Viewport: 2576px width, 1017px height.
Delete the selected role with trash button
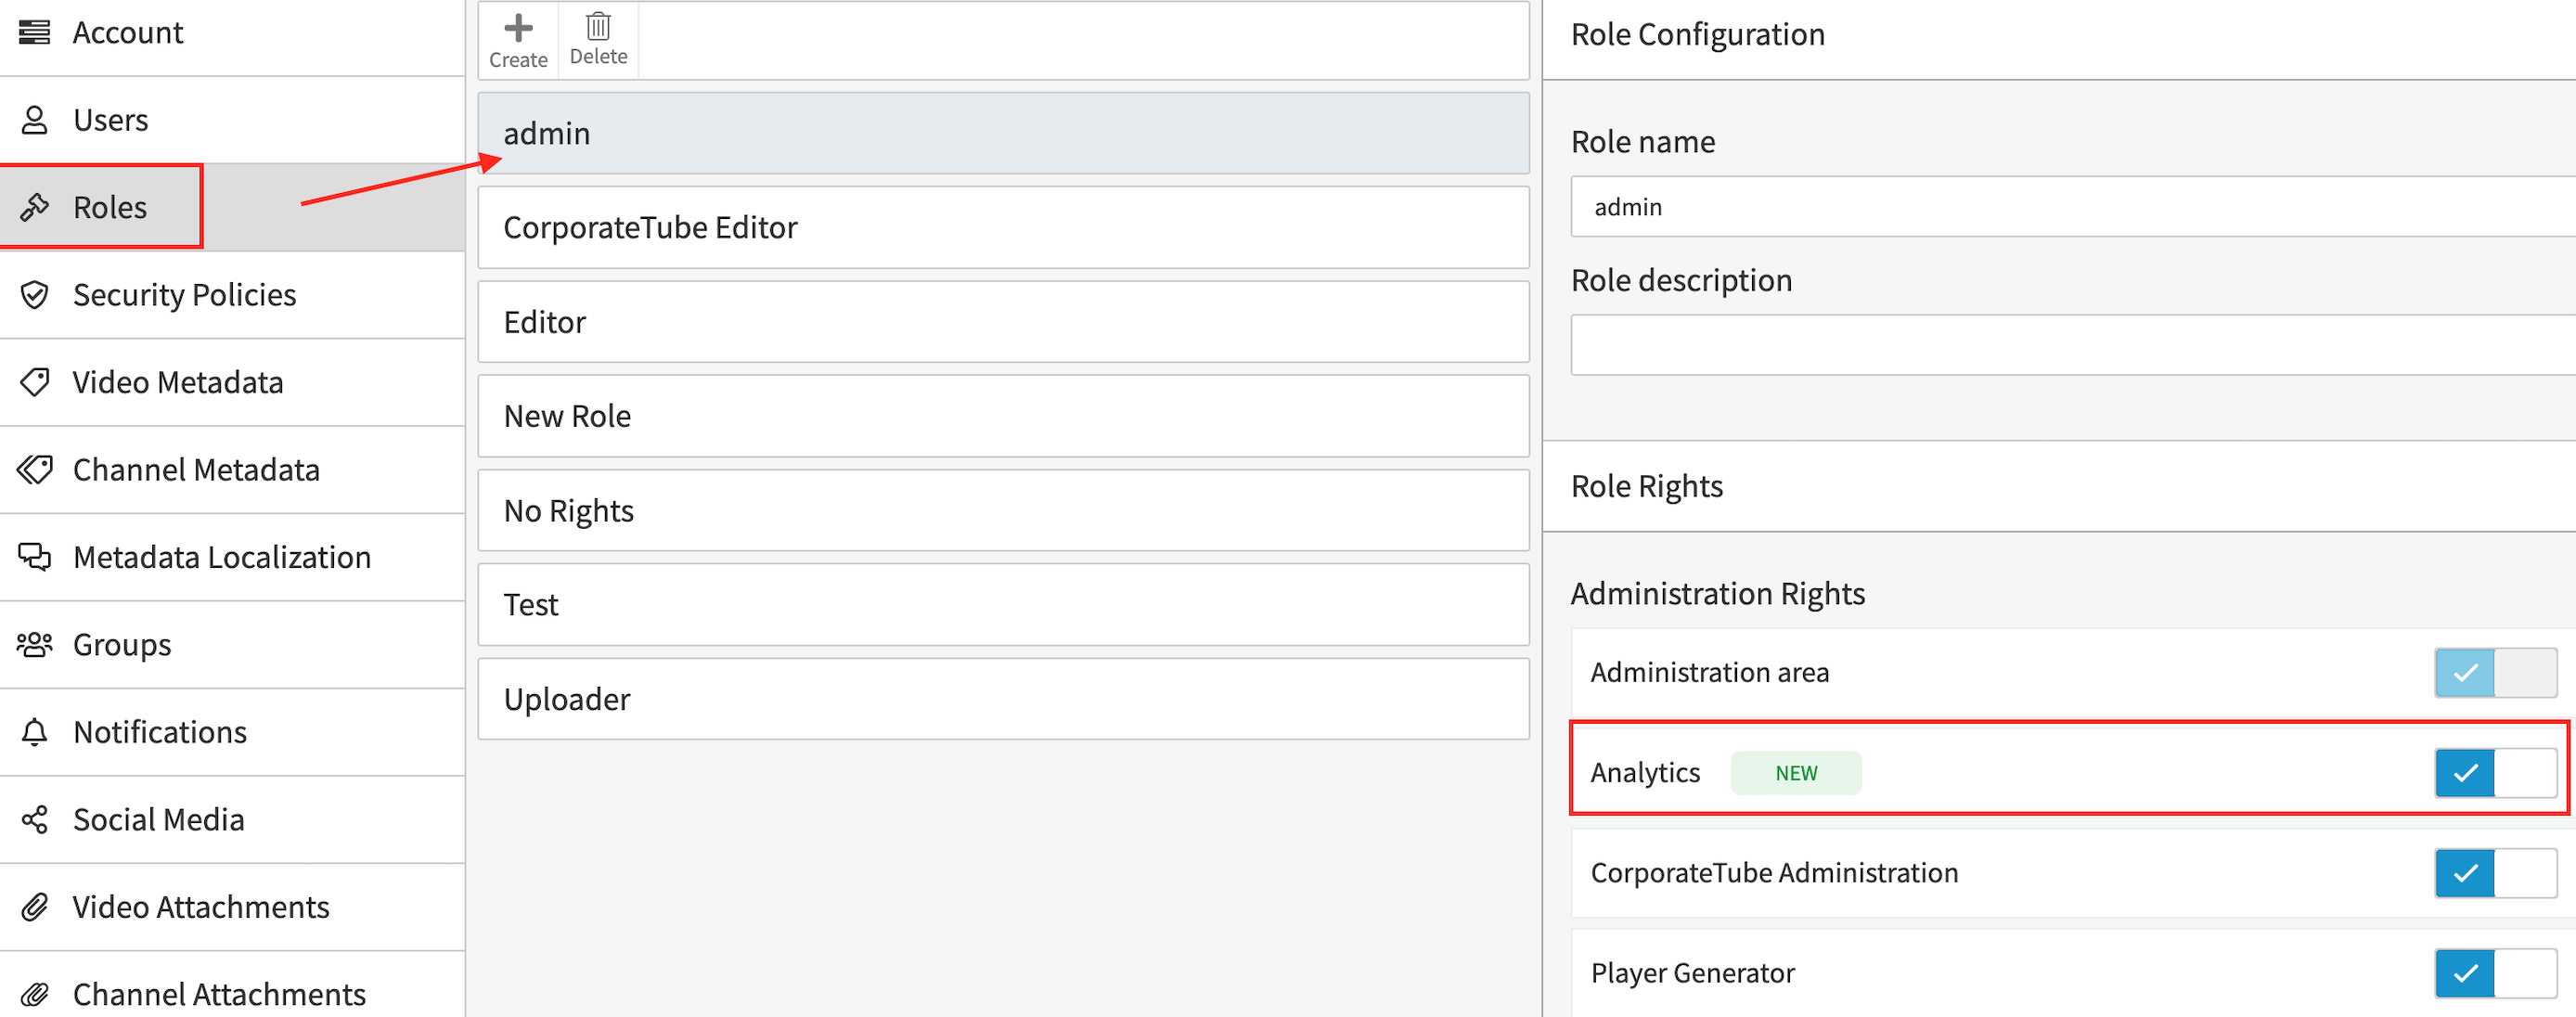pyautogui.click(x=598, y=40)
